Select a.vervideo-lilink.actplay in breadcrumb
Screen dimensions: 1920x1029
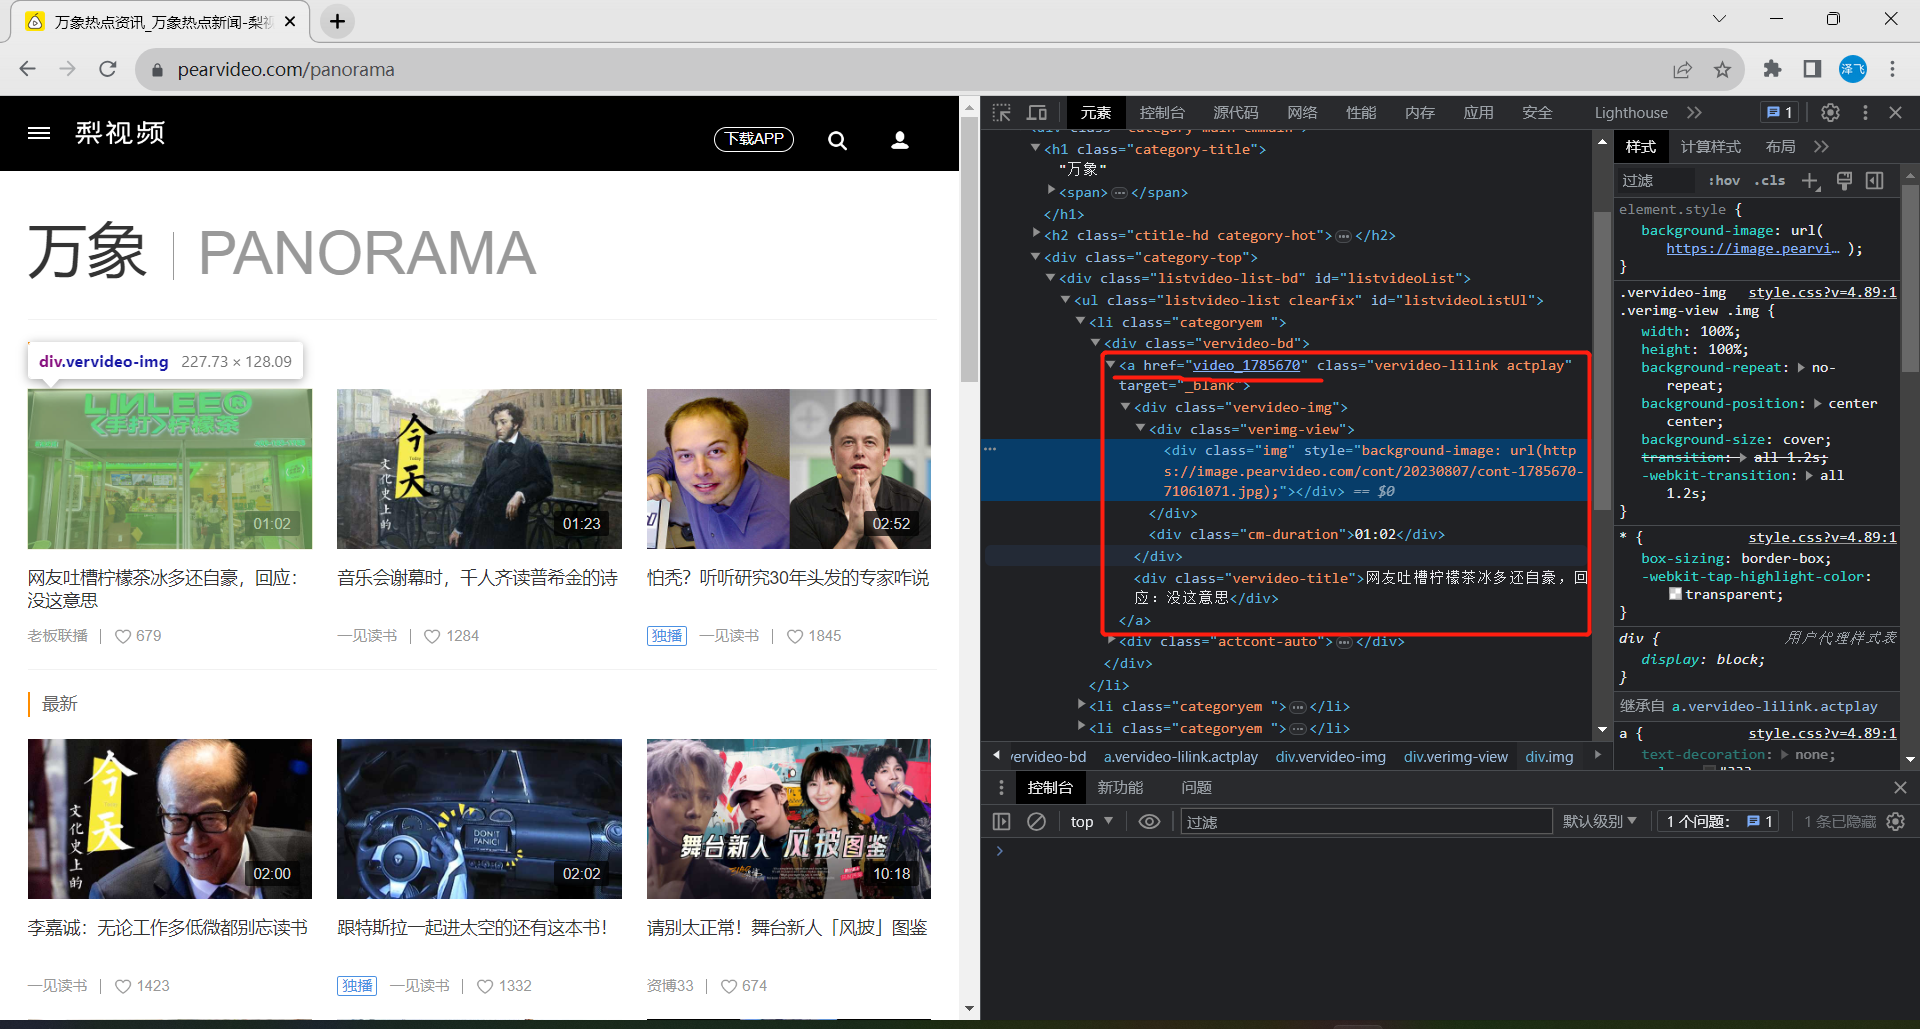click(1180, 757)
